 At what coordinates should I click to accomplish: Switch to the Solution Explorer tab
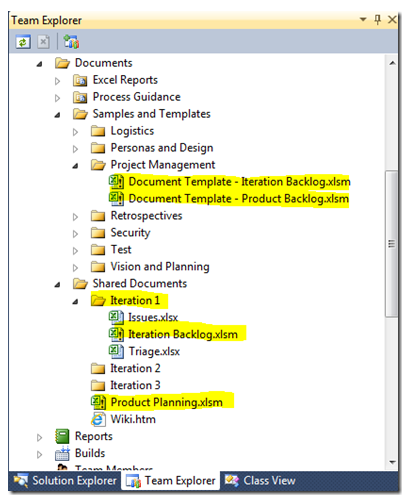click(x=65, y=480)
